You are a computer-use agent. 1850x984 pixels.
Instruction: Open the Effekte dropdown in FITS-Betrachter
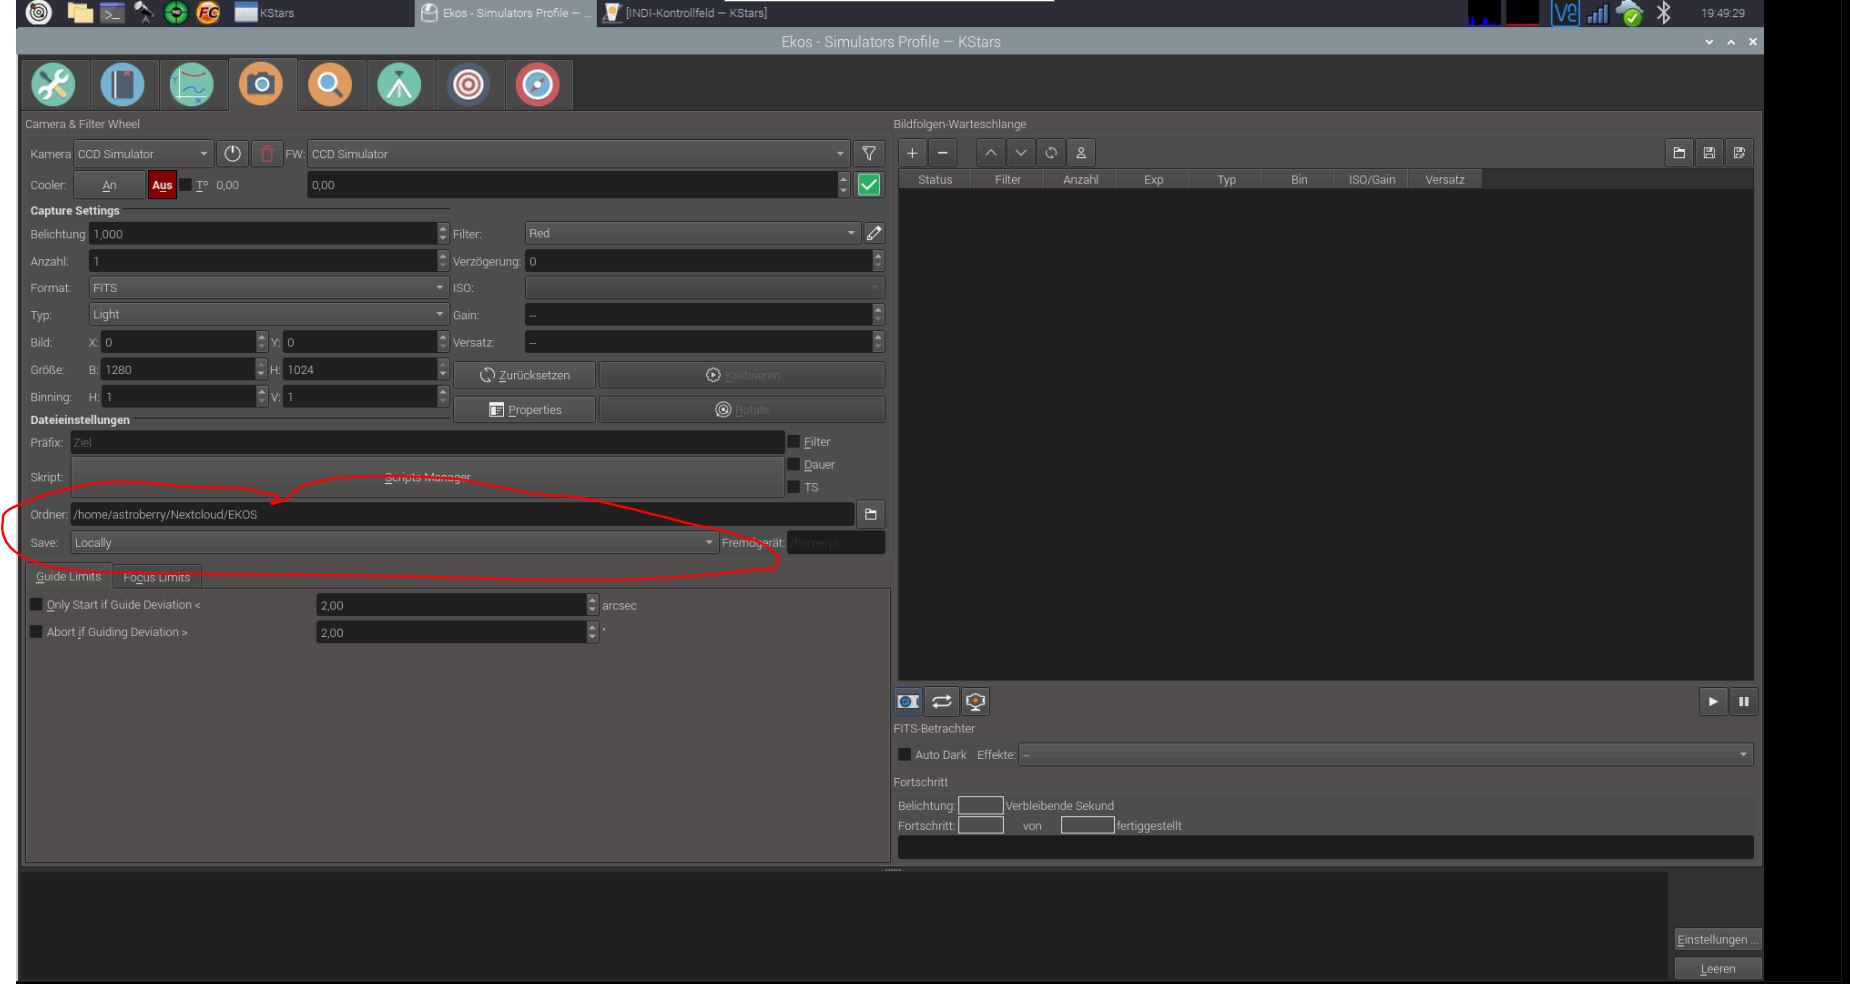(x=1386, y=755)
